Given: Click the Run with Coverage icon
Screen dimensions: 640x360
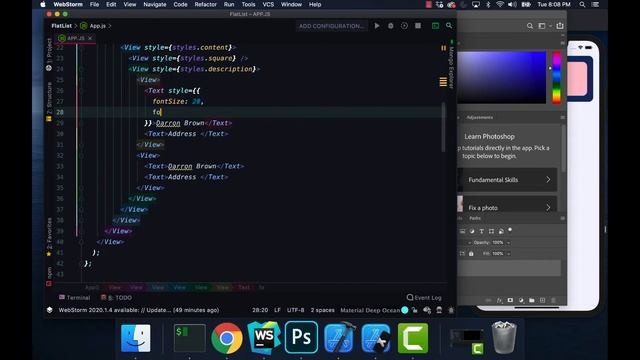Looking at the screenshot, I should click(x=404, y=26).
